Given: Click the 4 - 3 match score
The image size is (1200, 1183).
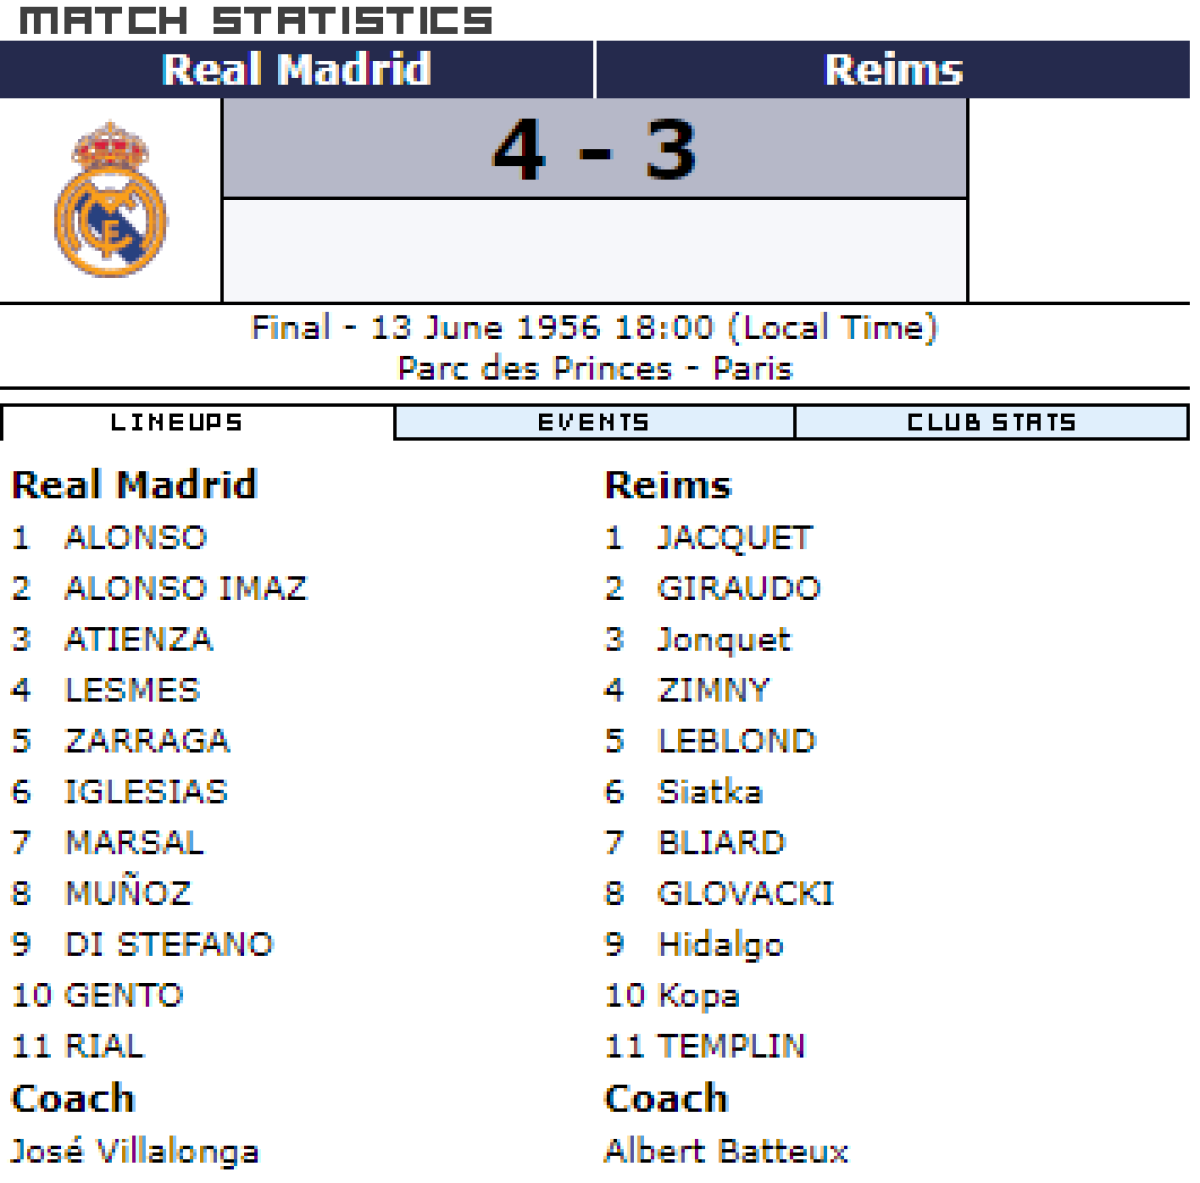Looking at the screenshot, I should [594, 150].
